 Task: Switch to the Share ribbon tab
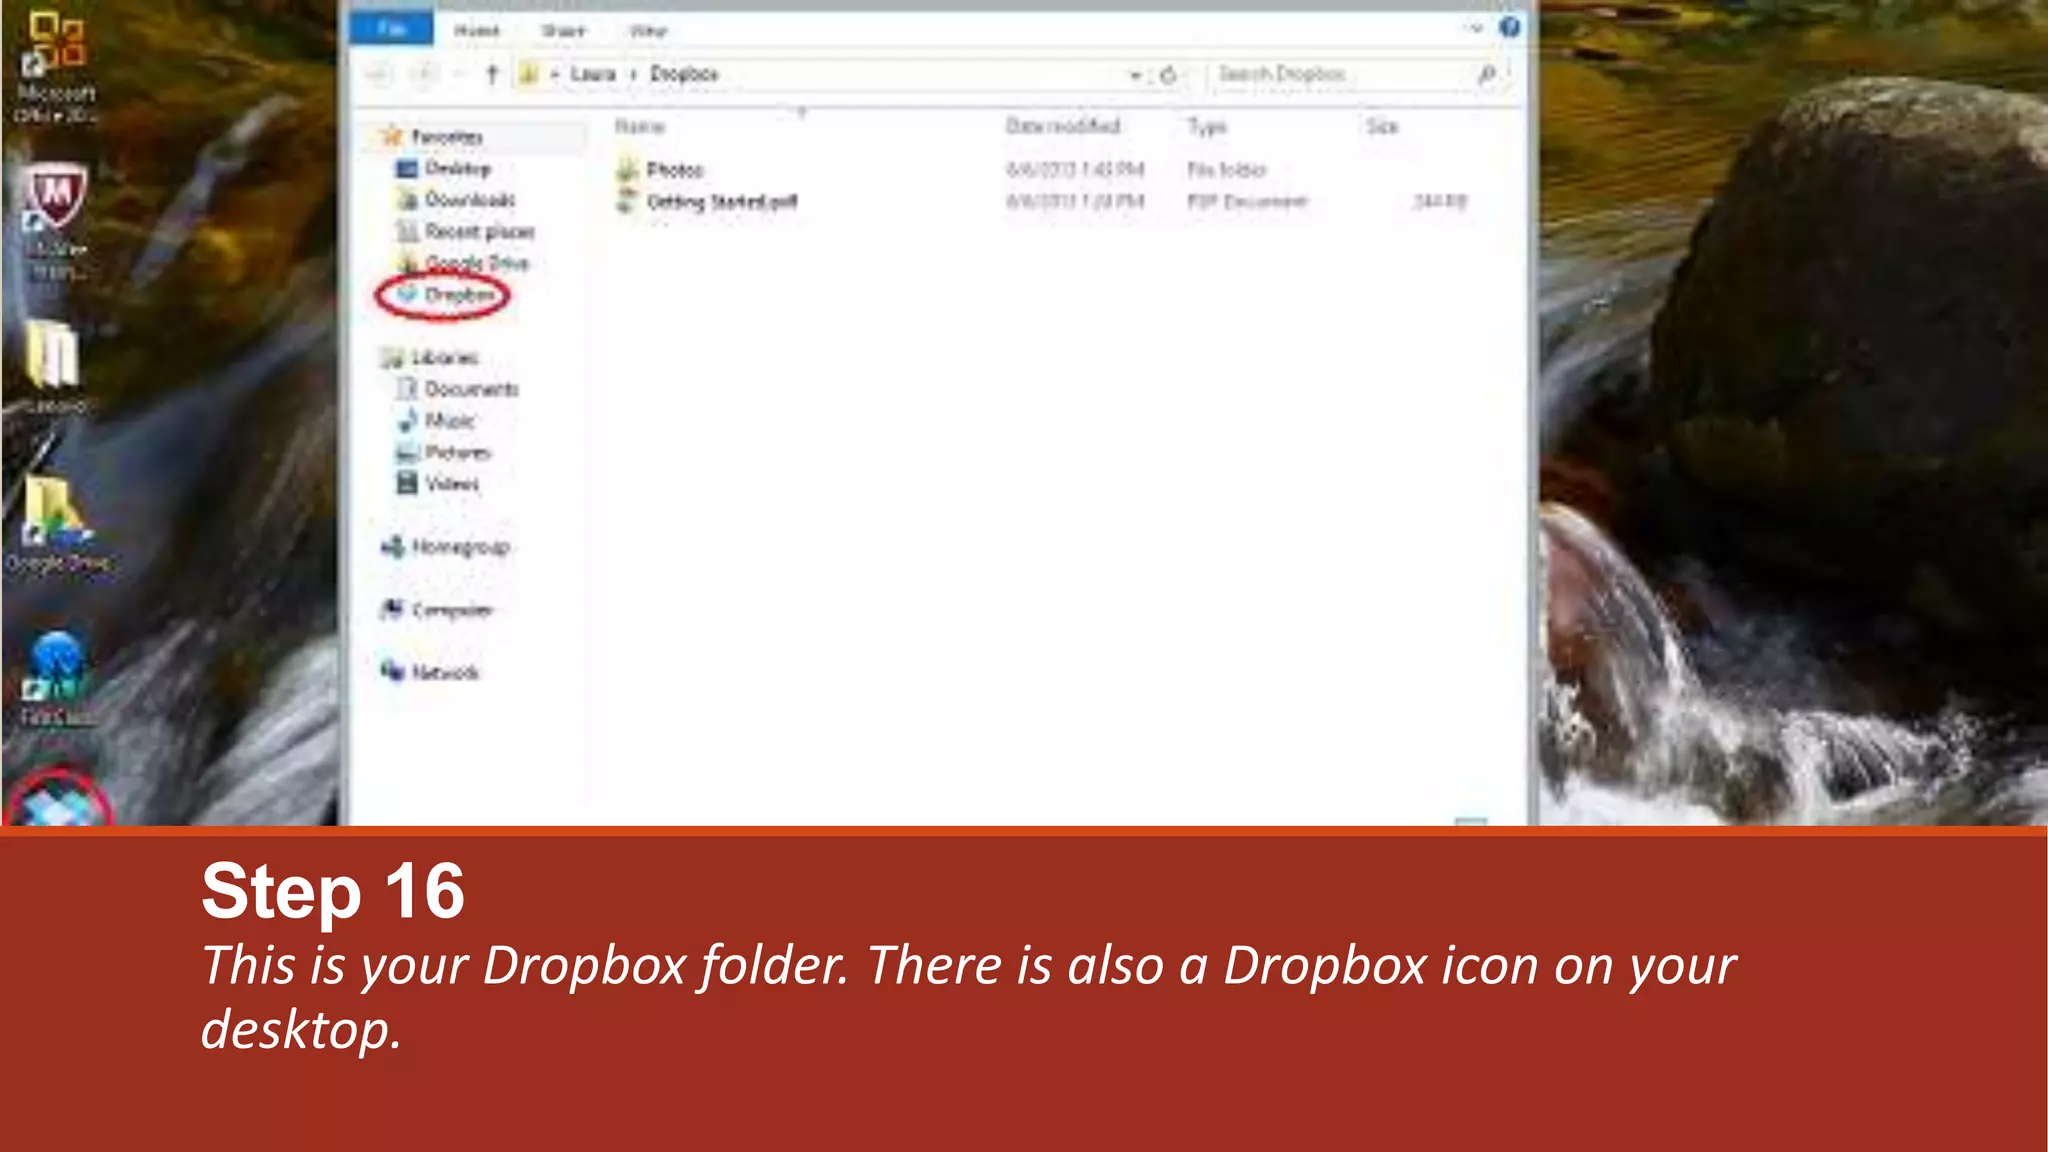pyautogui.click(x=563, y=30)
